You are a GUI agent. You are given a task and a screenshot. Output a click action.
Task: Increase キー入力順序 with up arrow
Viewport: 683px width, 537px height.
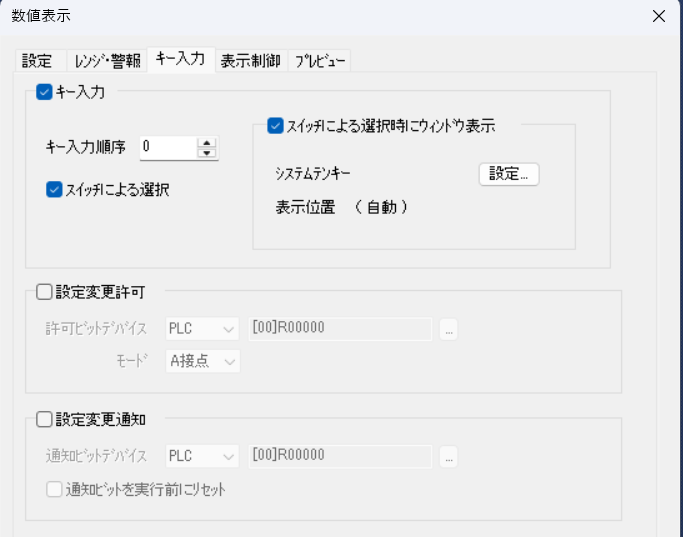coord(207,142)
